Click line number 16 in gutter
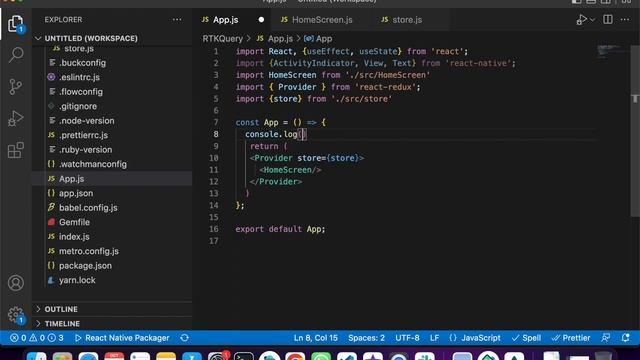 214,229
